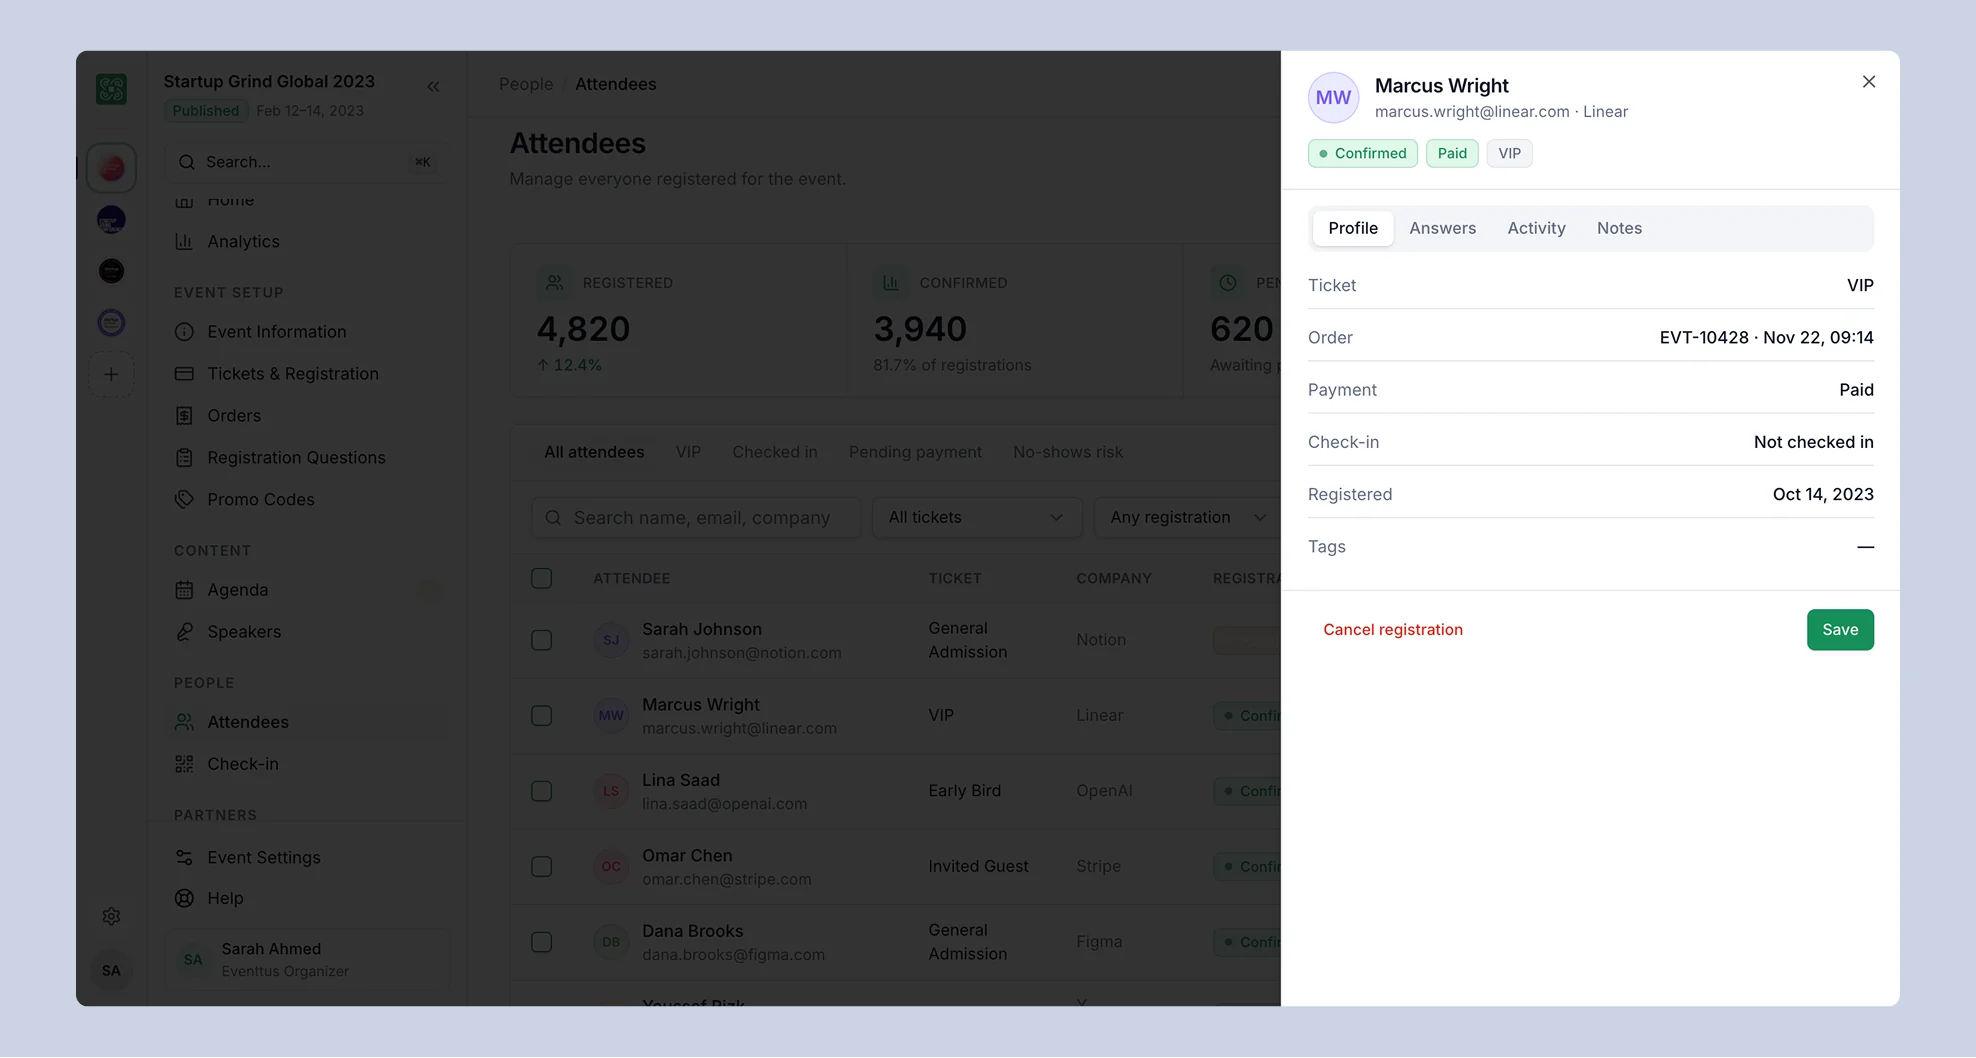Screen dimensions: 1976x1058
Task: Click the SA user avatar in left rail
Action: (111, 970)
